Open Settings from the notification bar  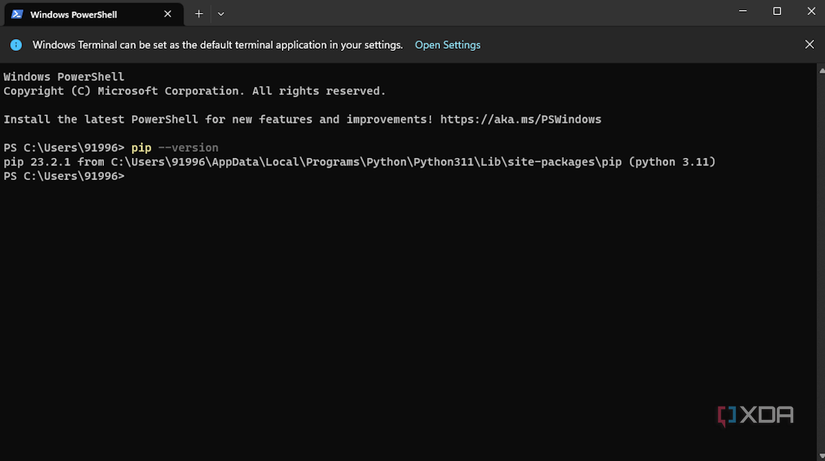(447, 45)
